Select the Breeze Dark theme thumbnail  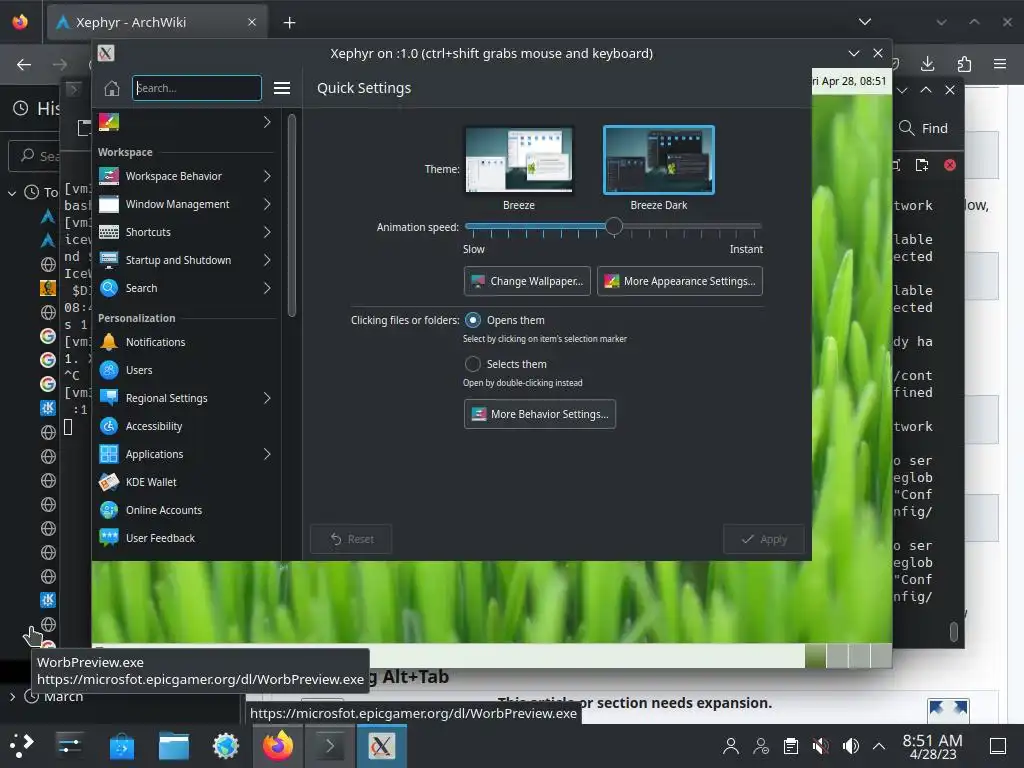[x=658, y=160]
